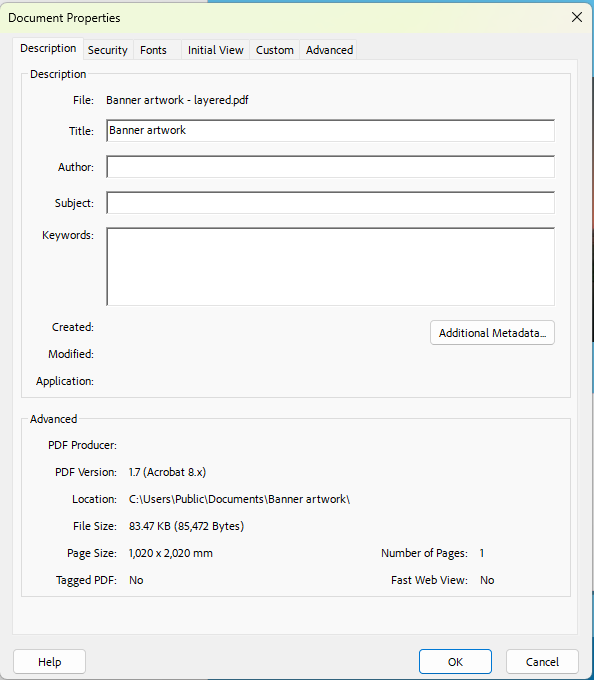Cancel the Document Properties dialog
Screen dimensions: 594x680
(x=542, y=662)
